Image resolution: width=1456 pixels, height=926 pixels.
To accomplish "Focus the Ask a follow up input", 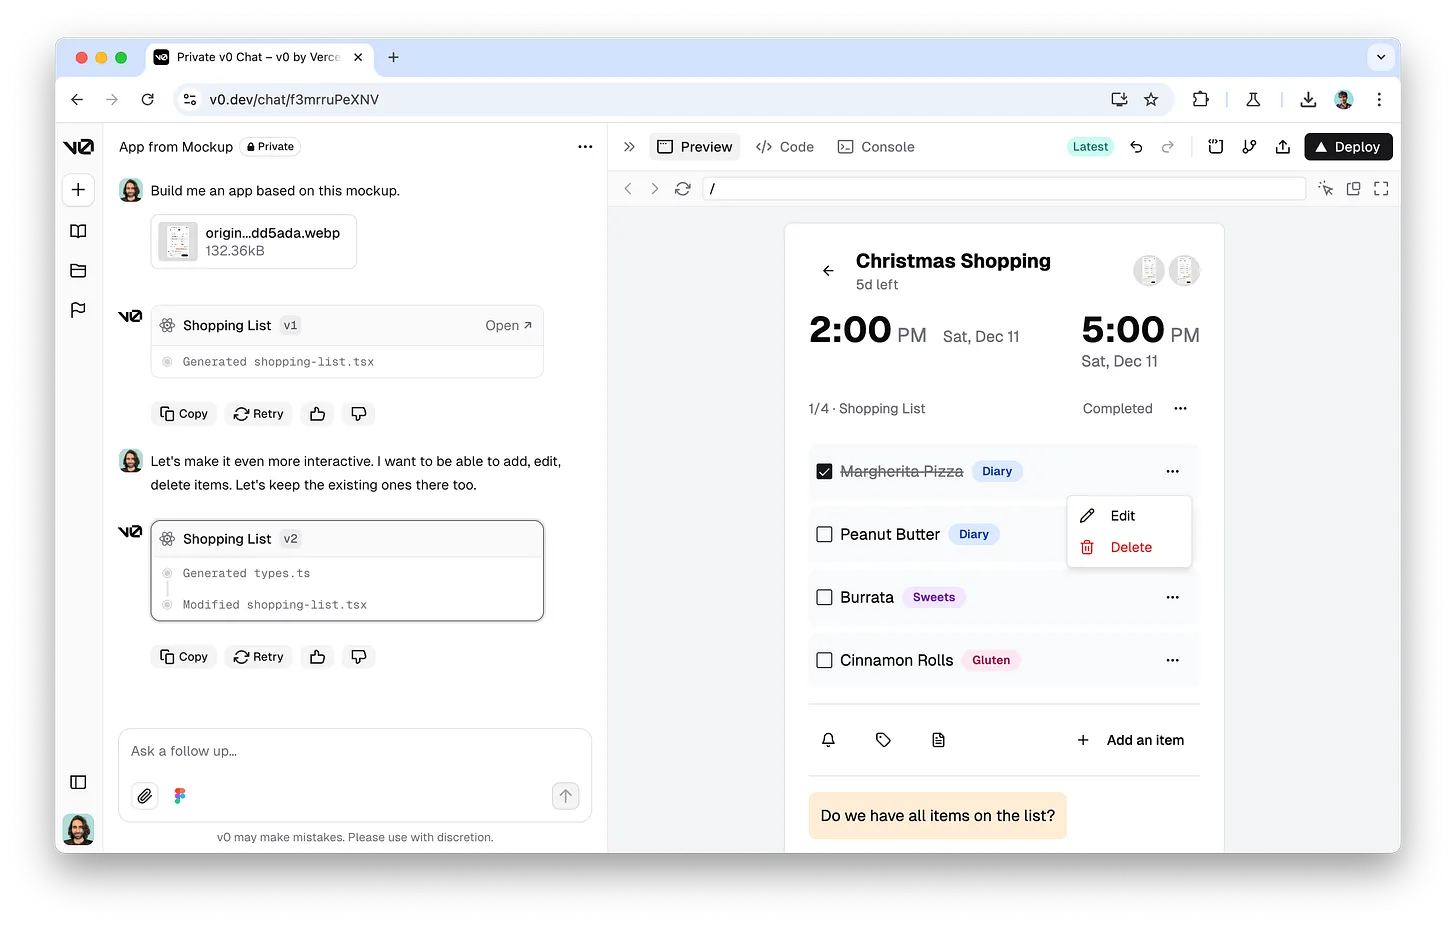I will pos(355,751).
